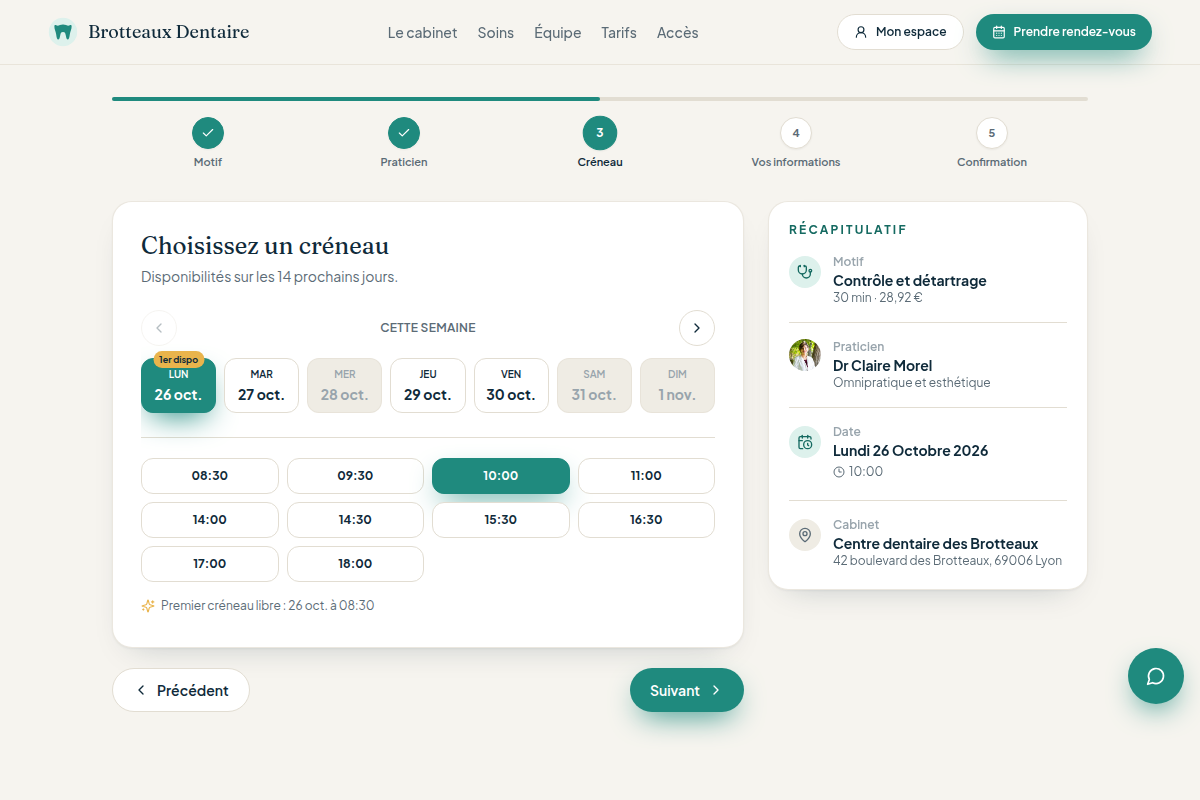Choose the 16:30 time slot

tap(646, 520)
